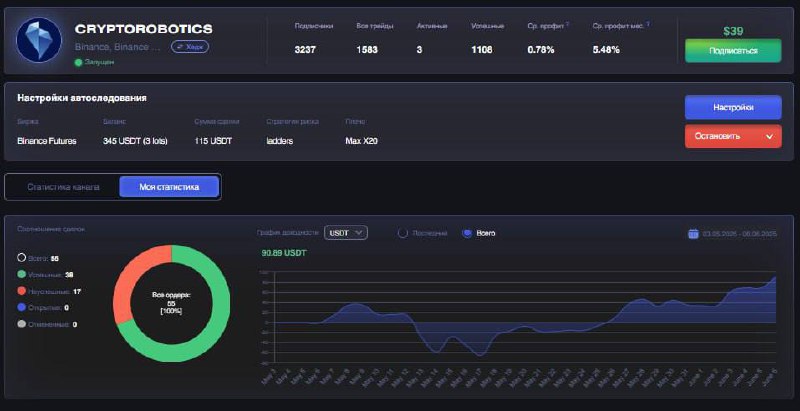Click the 1583 all trades value
800x411 pixels.
pyautogui.click(x=367, y=50)
